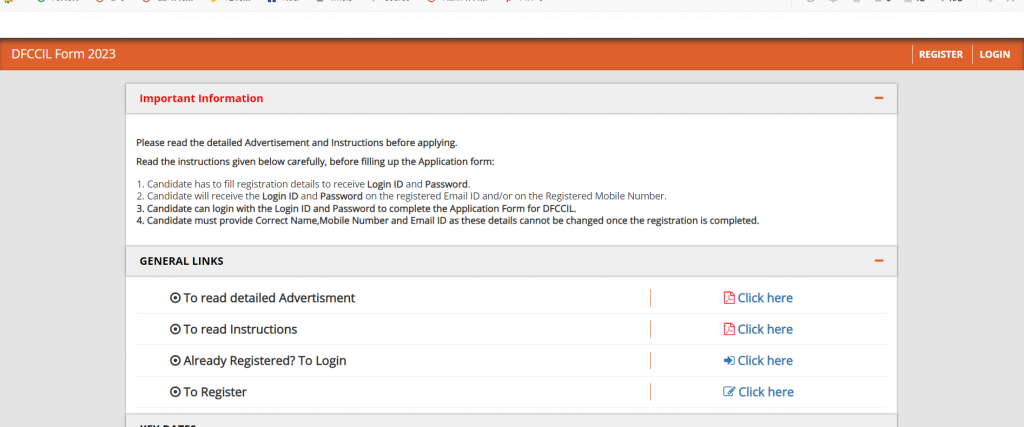Select the bullet icon beside detailed Advertisment

point(175,298)
